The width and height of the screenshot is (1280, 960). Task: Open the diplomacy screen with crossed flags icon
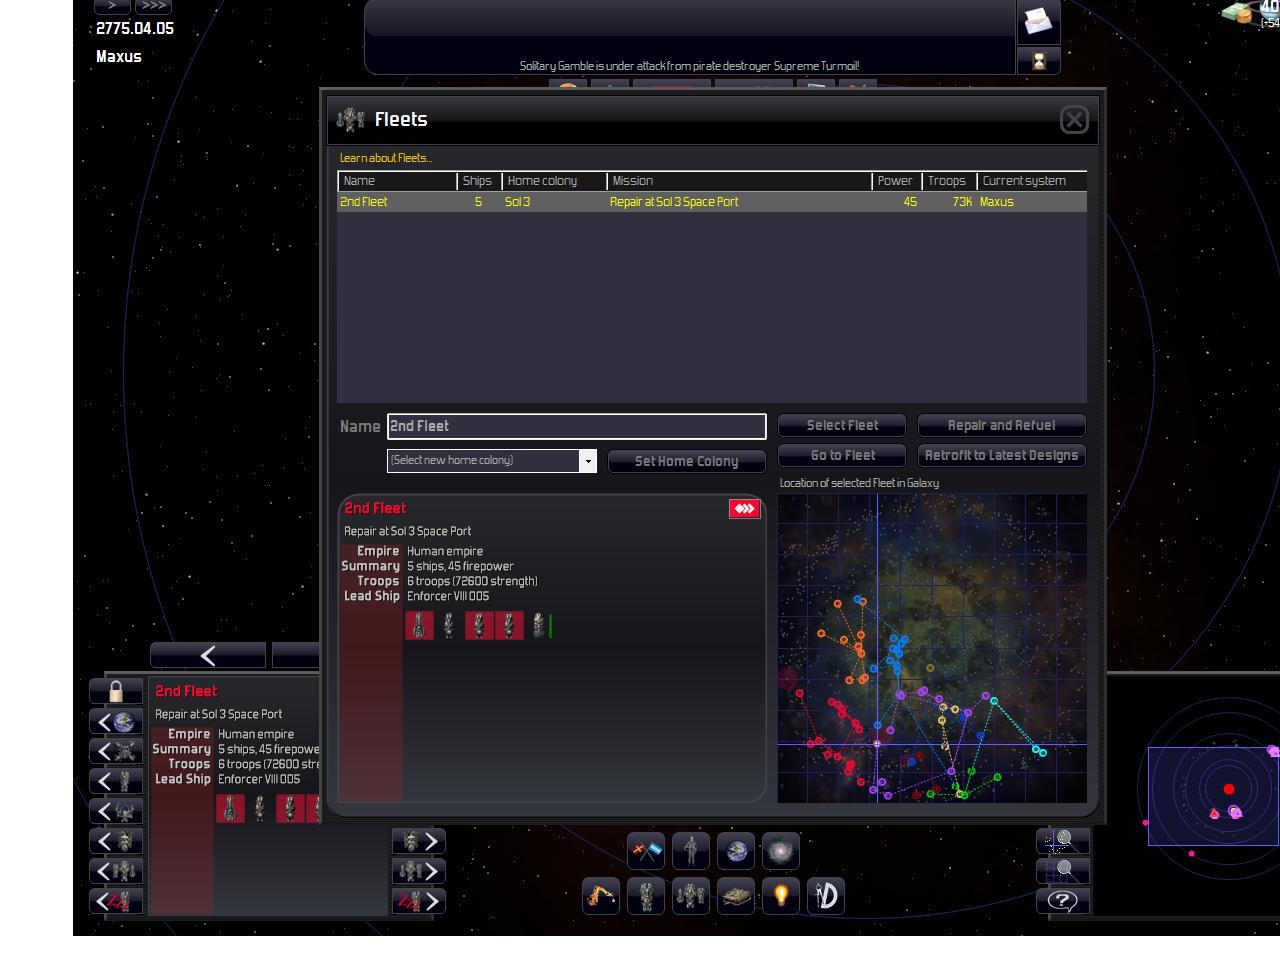coord(646,851)
